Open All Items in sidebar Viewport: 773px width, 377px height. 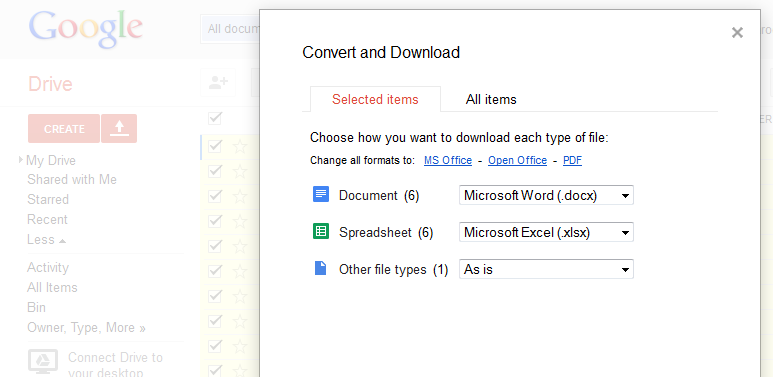point(52,287)
